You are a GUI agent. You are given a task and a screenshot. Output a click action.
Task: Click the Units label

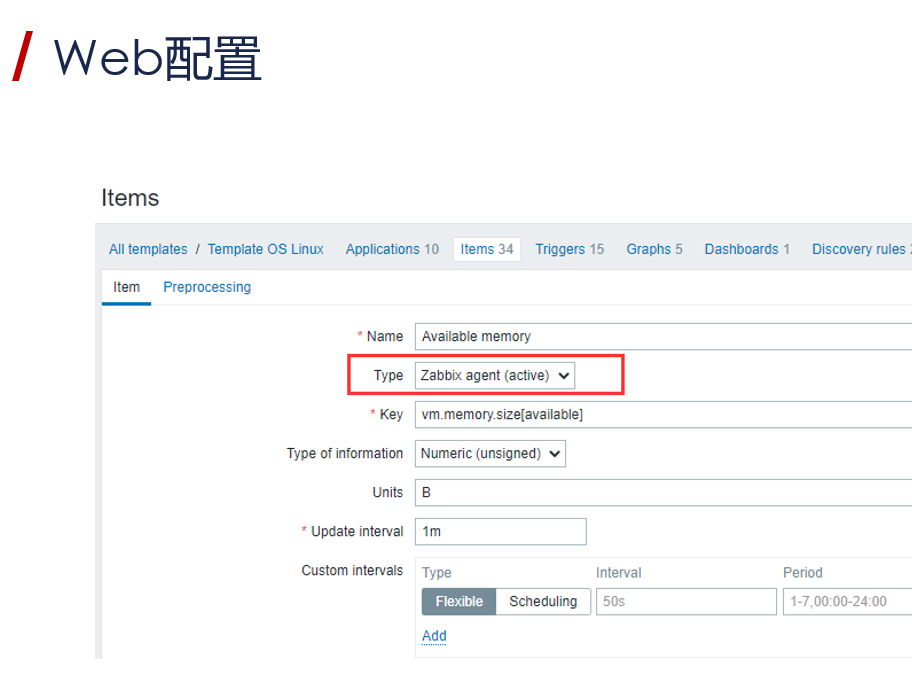click(387, 493)
